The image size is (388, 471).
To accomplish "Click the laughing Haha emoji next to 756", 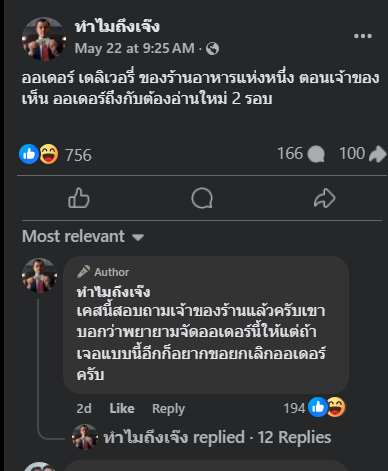I will point(49,154).
